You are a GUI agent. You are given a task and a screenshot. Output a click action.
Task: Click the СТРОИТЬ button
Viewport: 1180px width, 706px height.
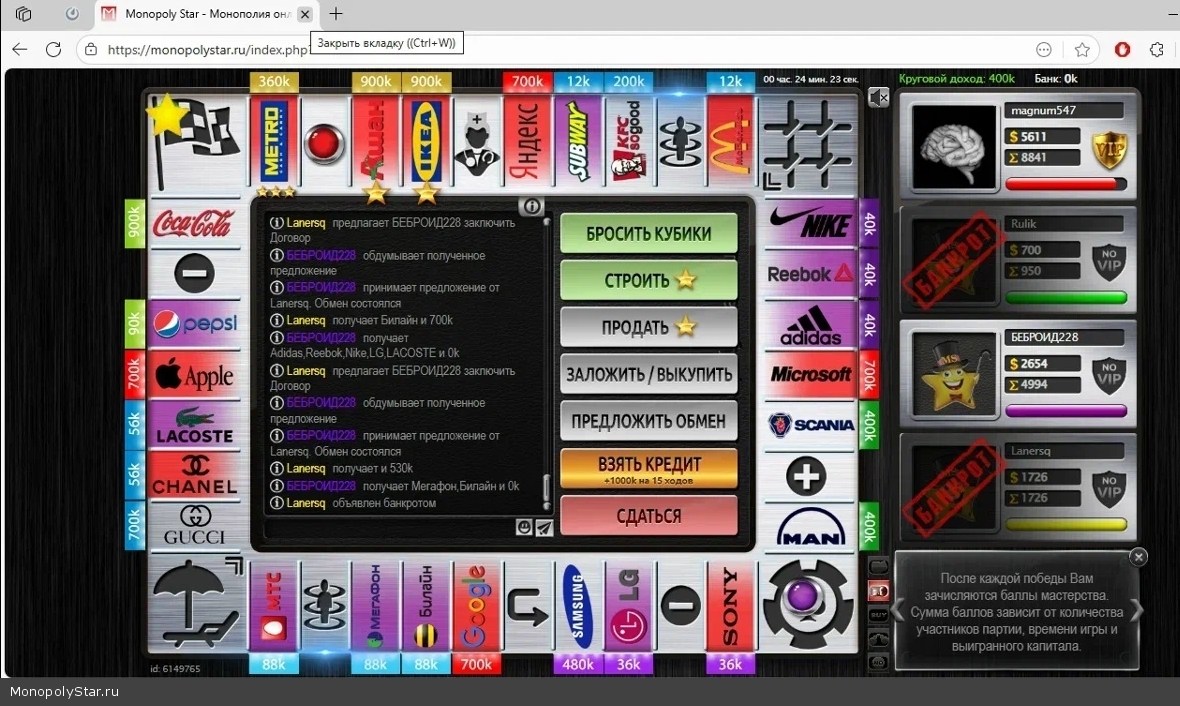point(649,280)
